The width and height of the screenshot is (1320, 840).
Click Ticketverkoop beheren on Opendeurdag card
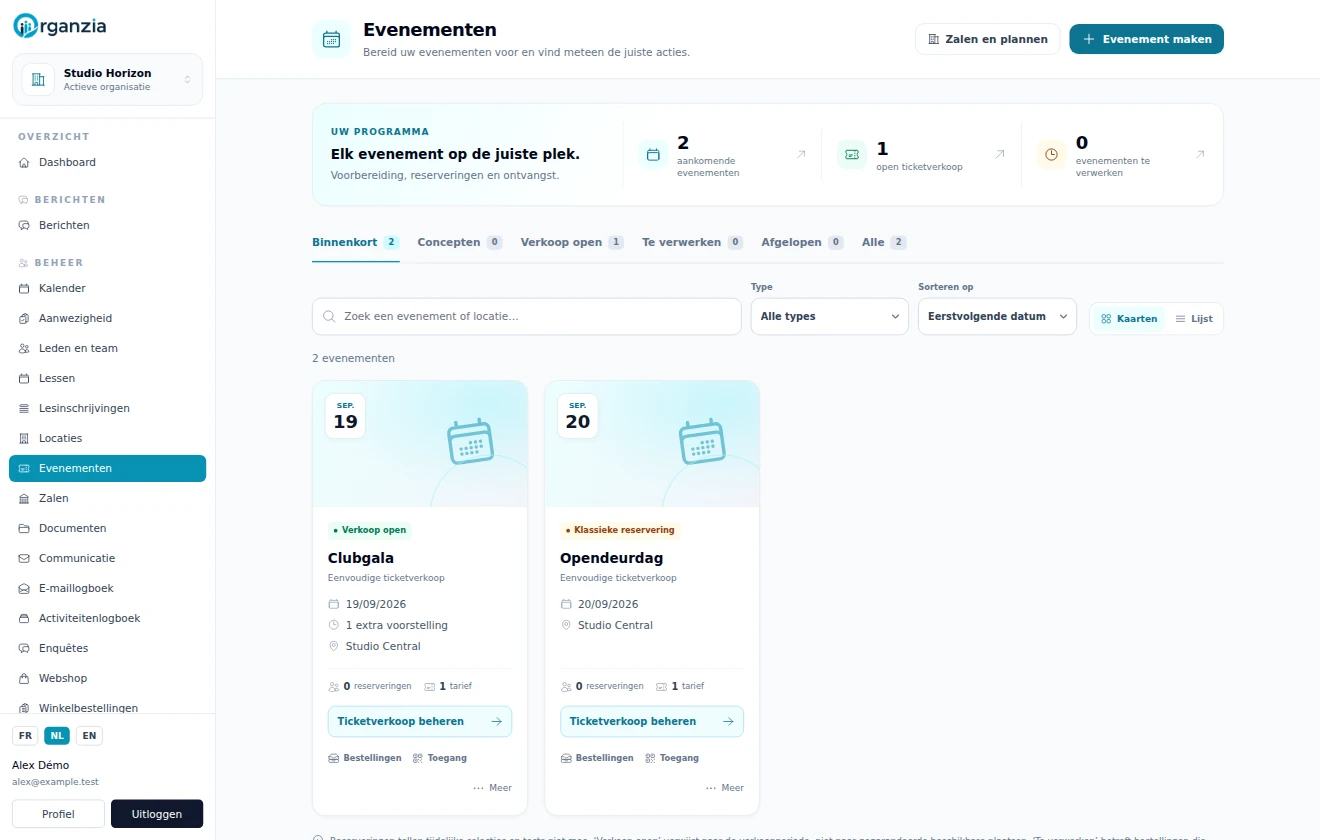[652, 721]
